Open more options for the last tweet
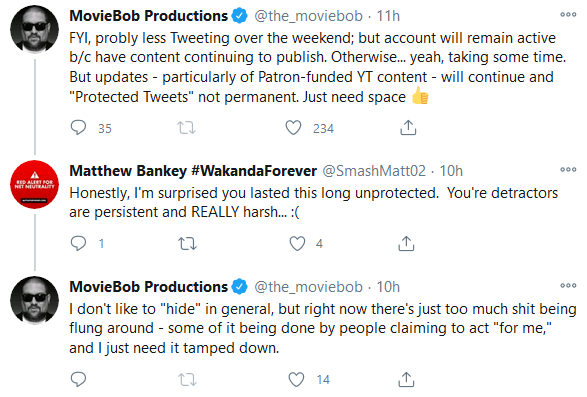 tap(568, 285)
